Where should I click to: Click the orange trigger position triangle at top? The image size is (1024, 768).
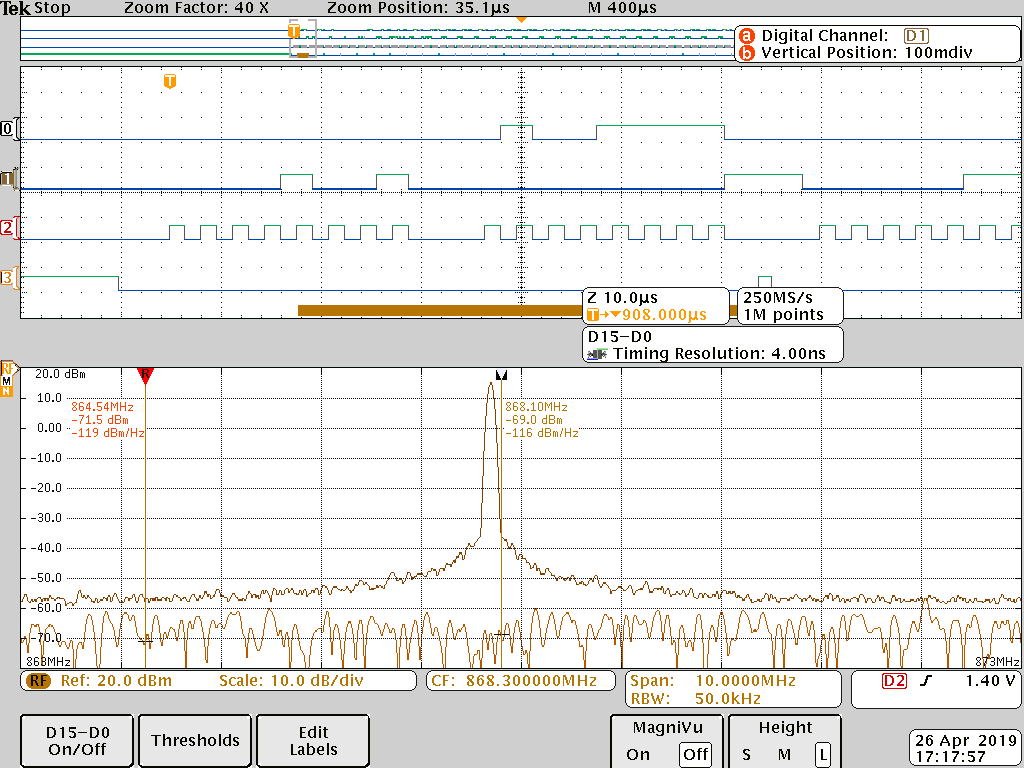tap(520, 20)
